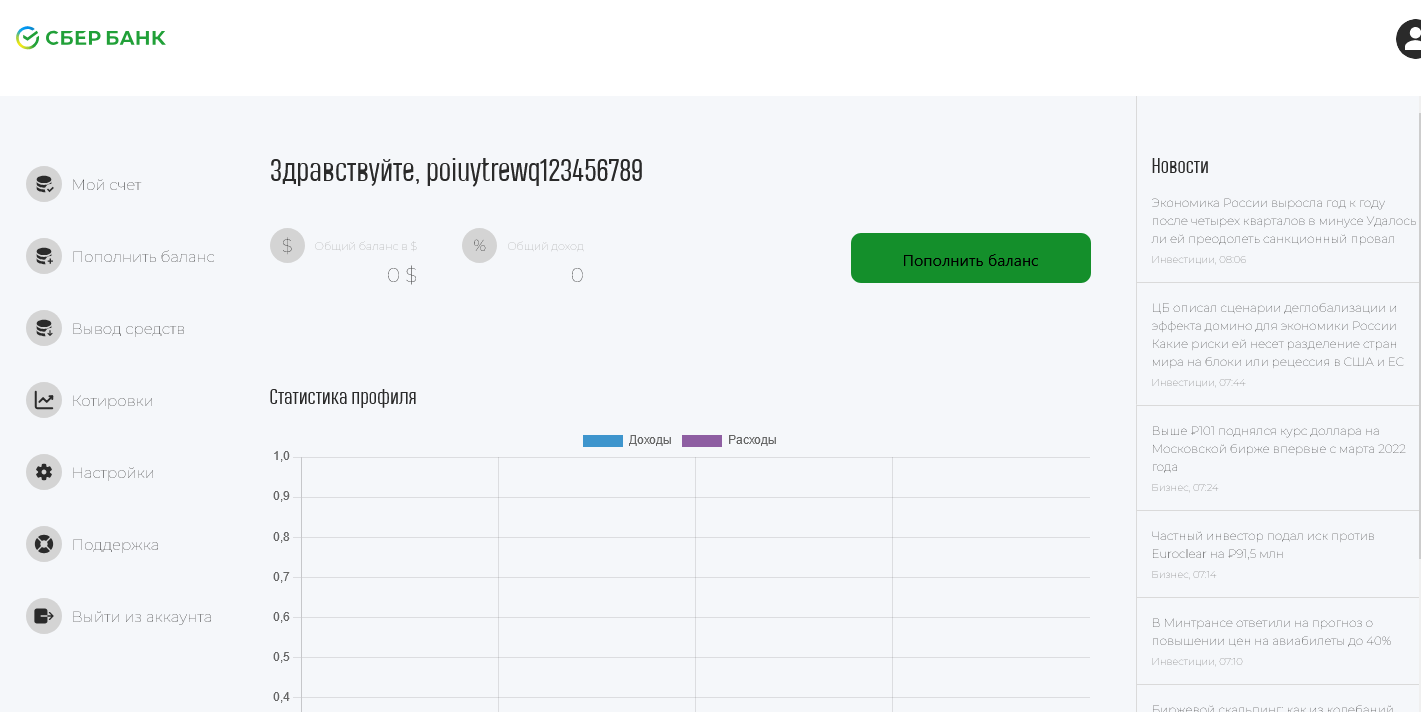The width and height of the screenshot is (1421, 712).
Task: Click the Sber Bank logo
Action: click(x=91, y=38)
